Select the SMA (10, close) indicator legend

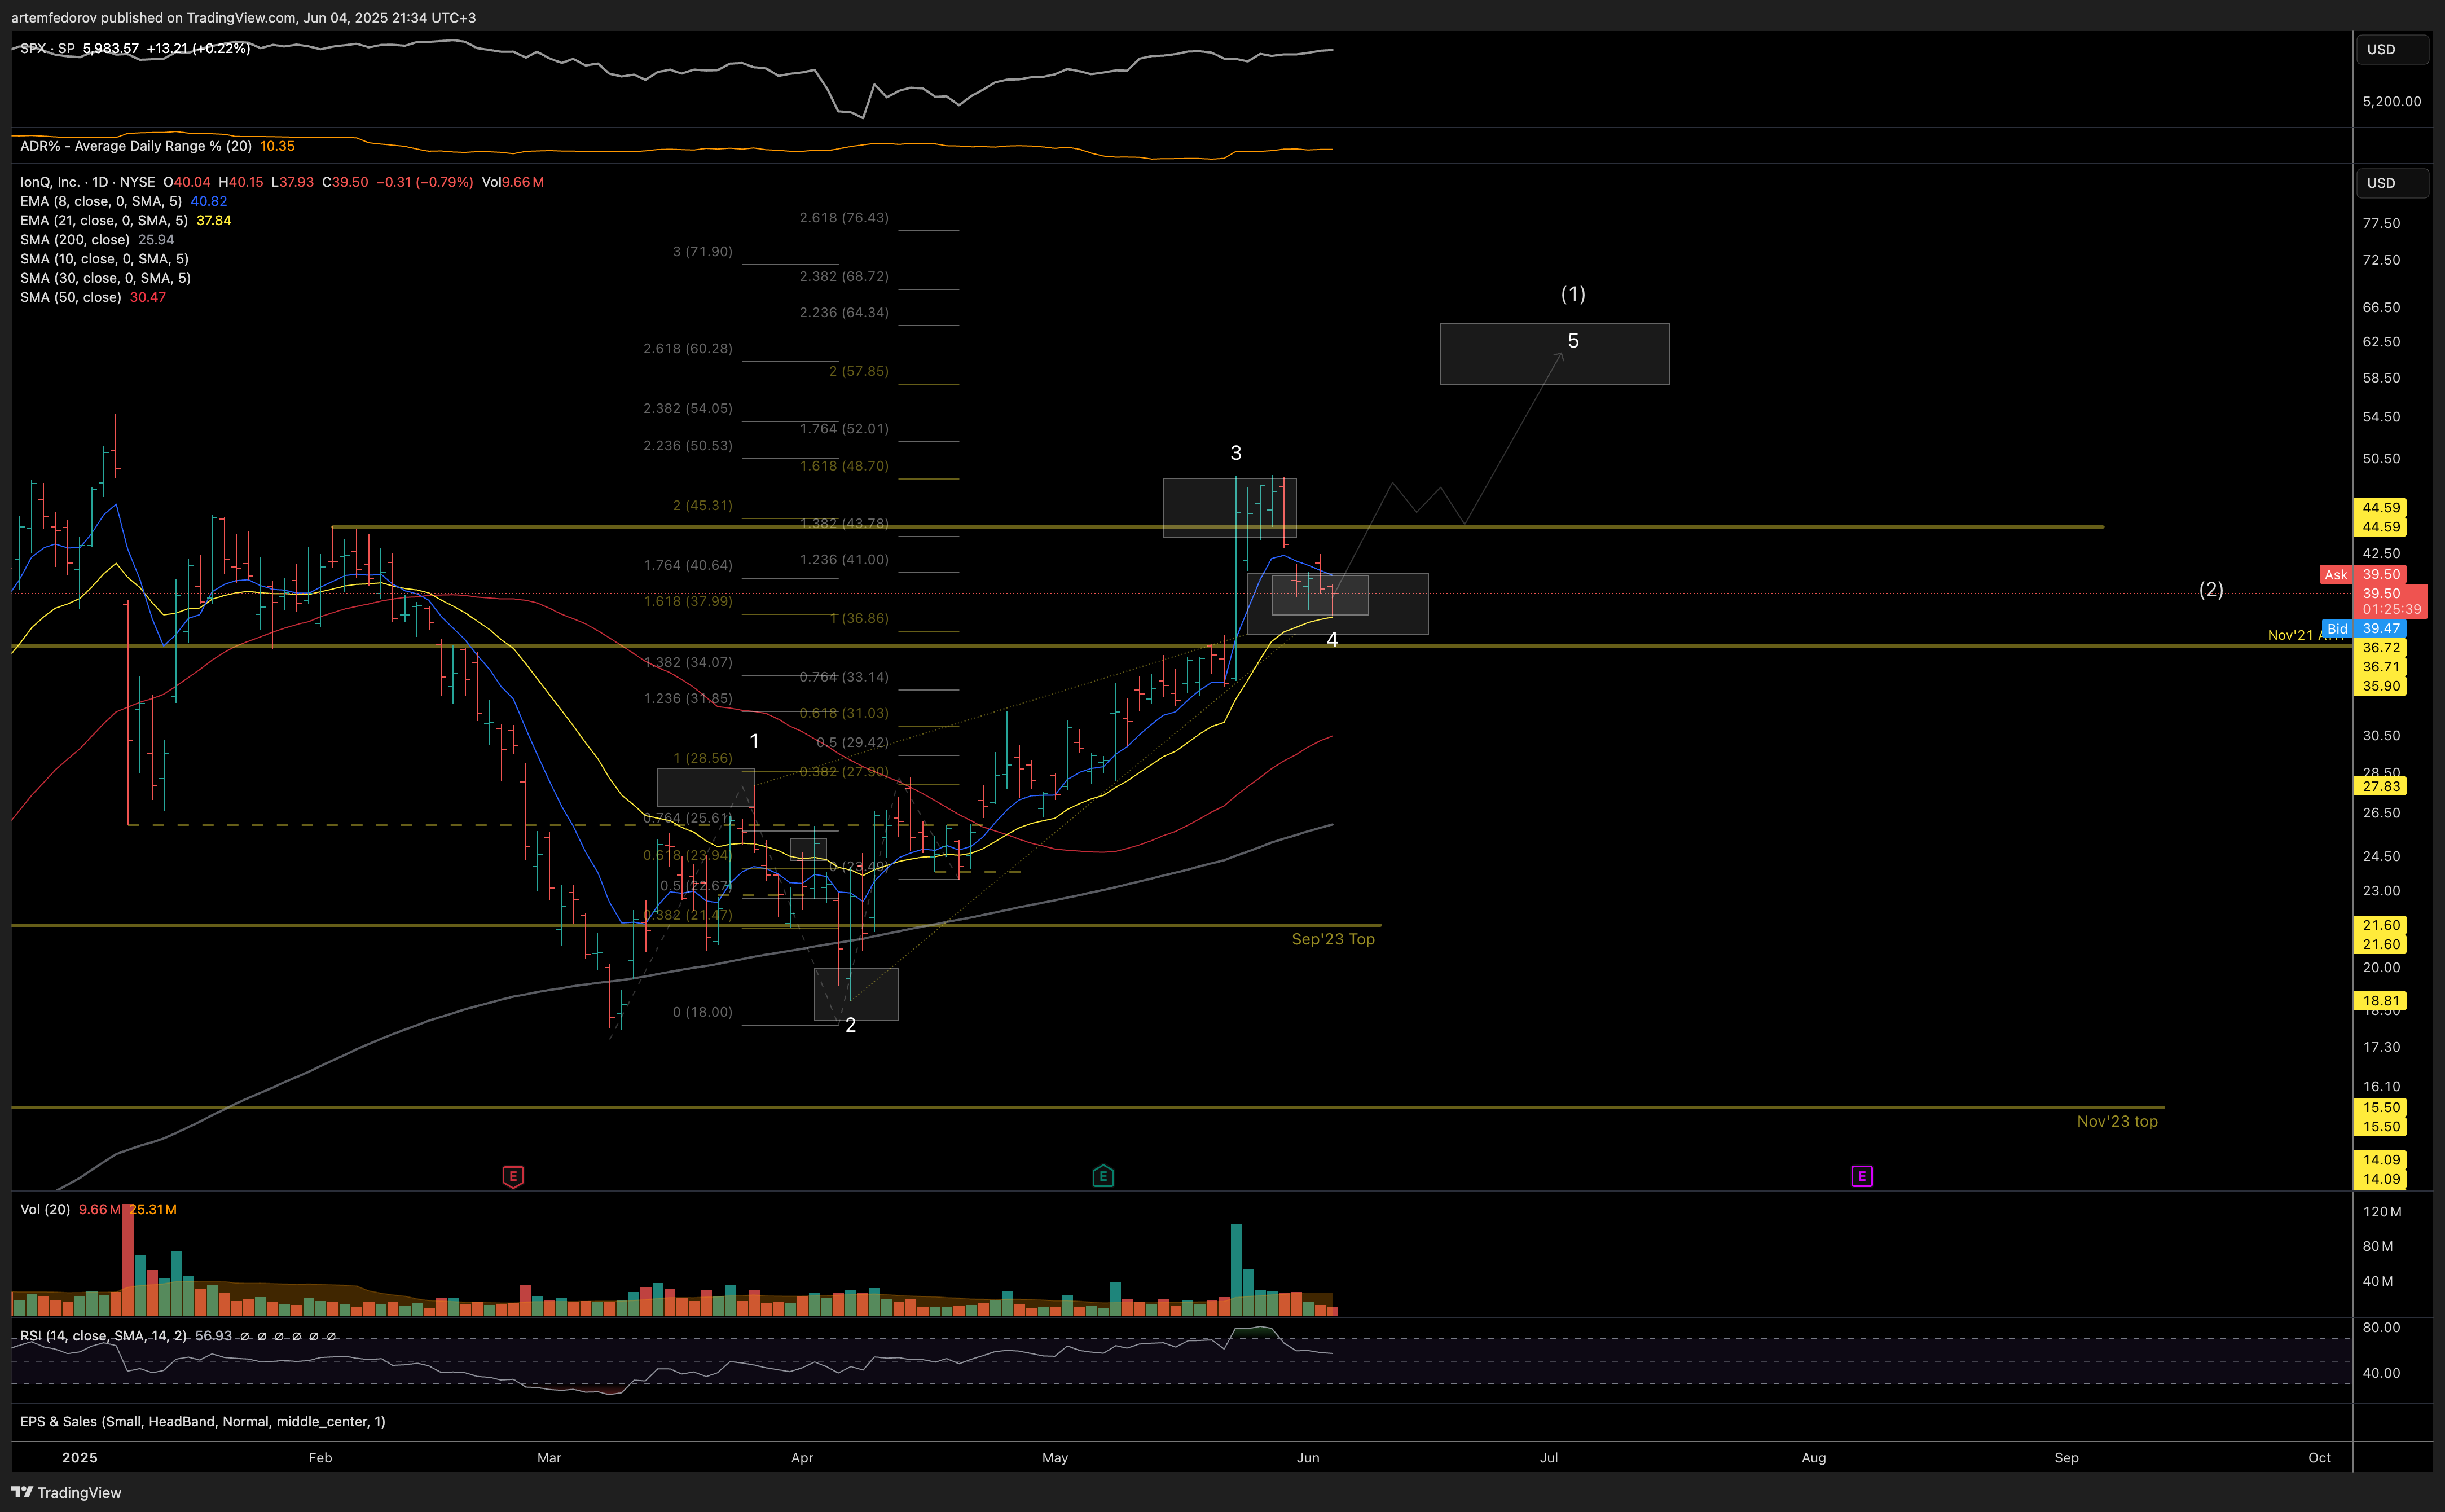[104, 258]
